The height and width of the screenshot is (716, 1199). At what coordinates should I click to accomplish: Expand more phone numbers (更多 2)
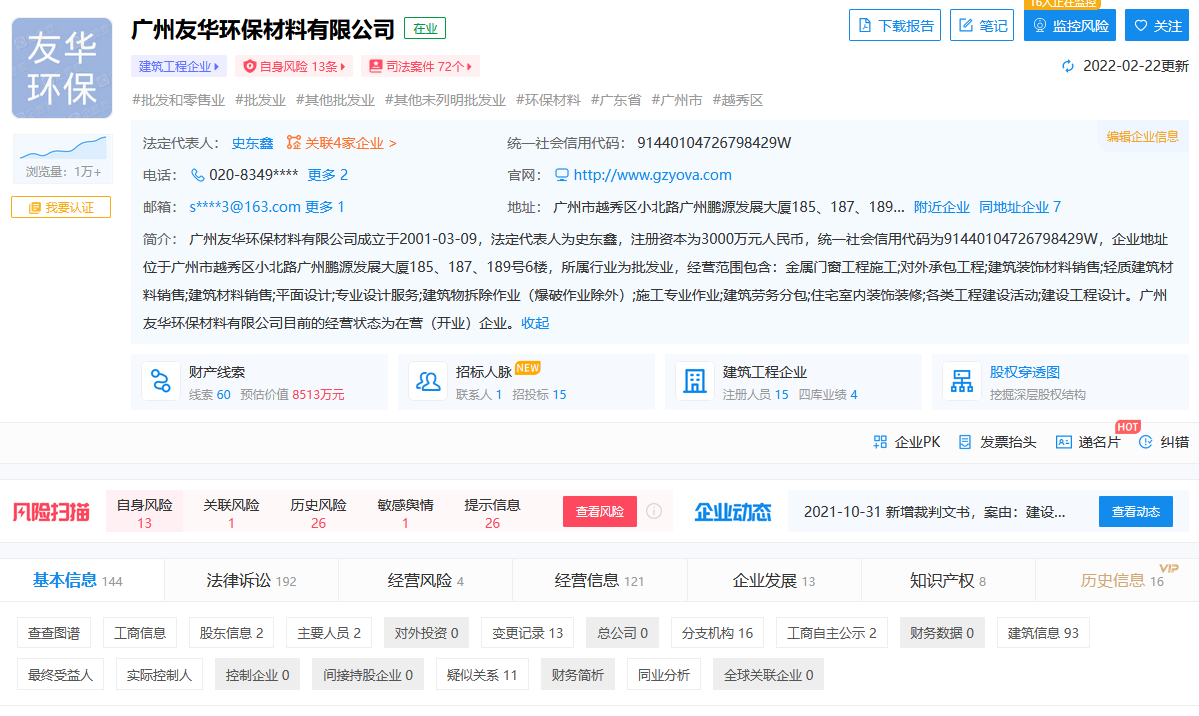click(327, 175)
